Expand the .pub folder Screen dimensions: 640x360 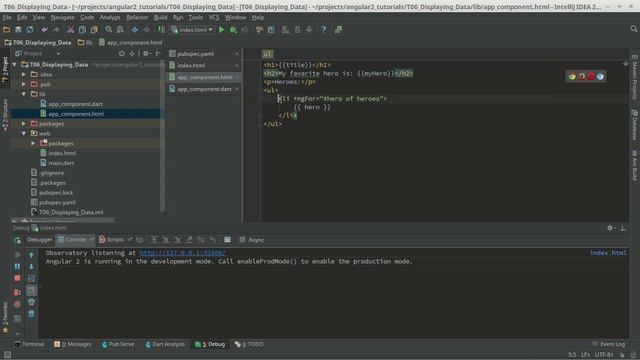pos(24,84)
